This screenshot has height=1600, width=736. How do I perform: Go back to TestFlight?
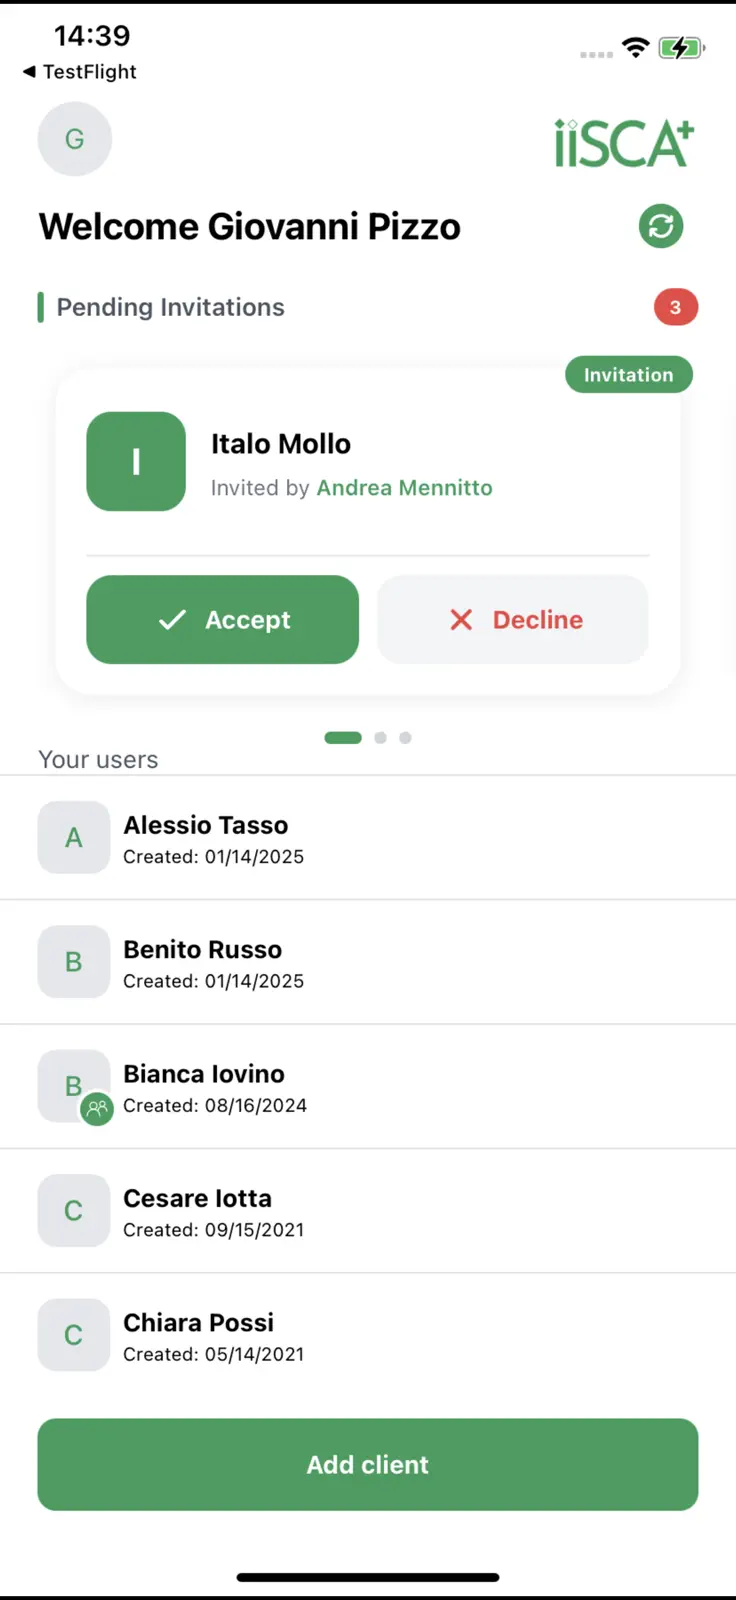[80, 72]
